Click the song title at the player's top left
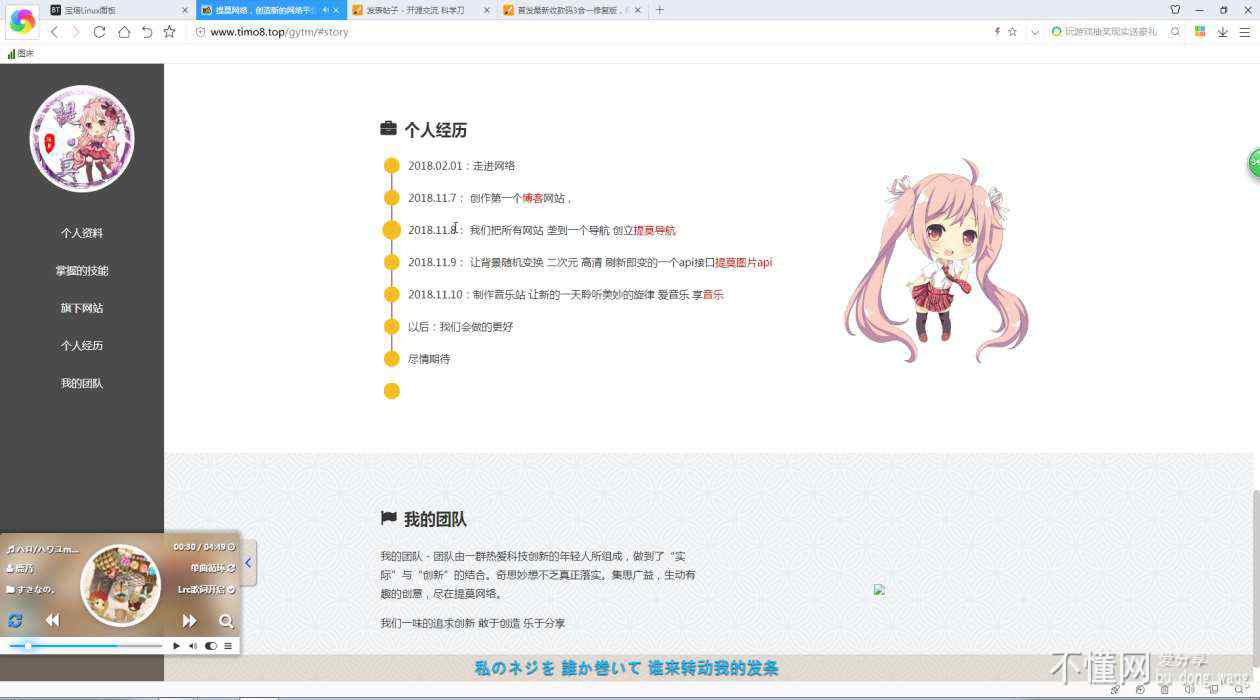This screenshot has width=1260, height=700. point(42,548)
